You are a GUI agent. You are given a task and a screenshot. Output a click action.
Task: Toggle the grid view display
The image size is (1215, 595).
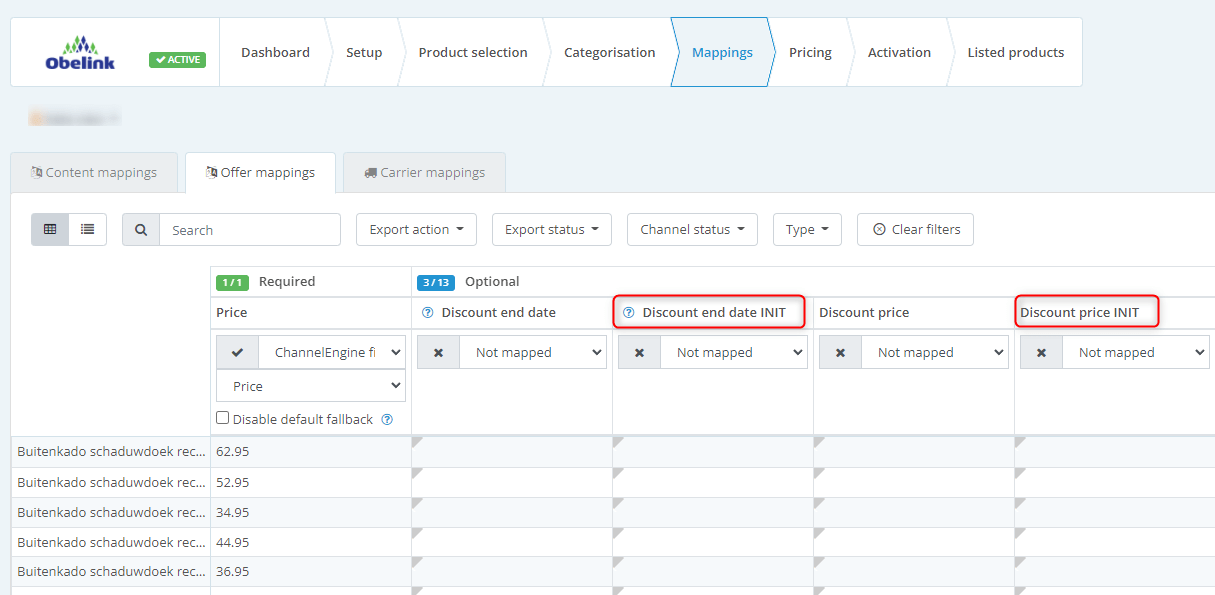49,229
